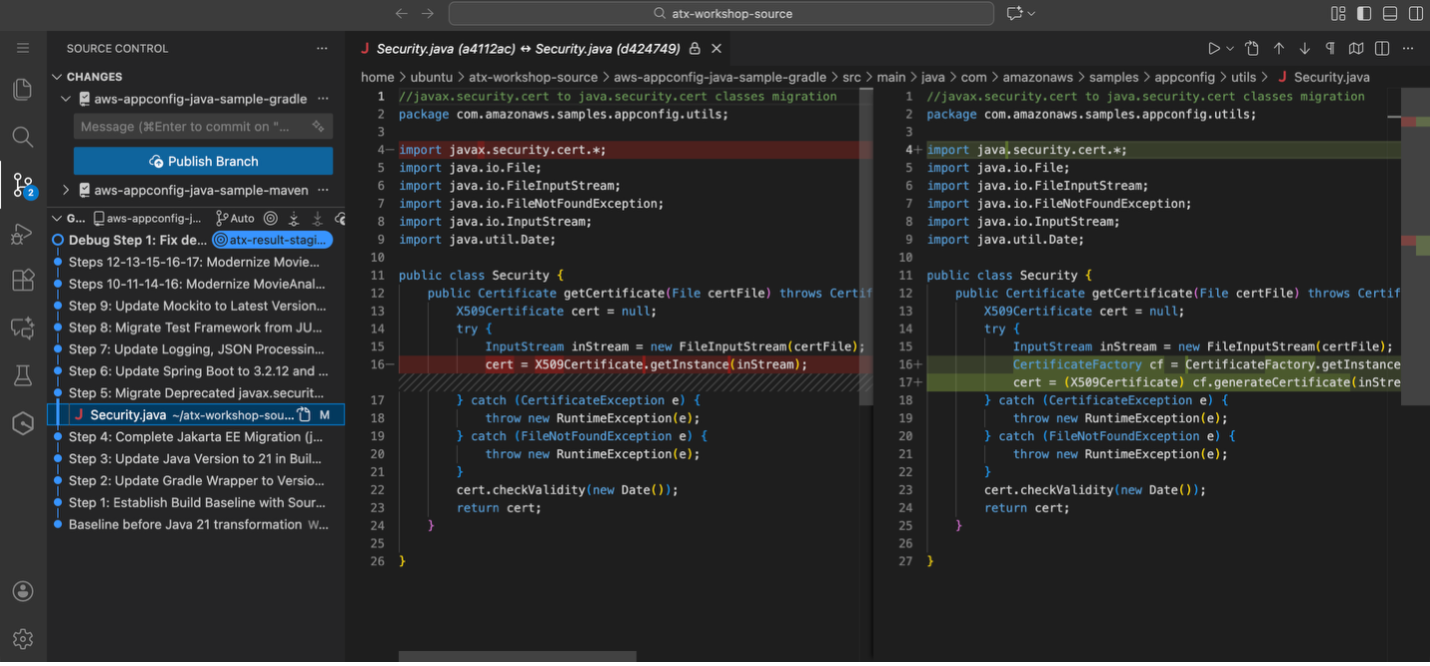Toggle inline view with the split editor icon
The width and height of the screenshot is (1430, 666).
coord(1381,47)
